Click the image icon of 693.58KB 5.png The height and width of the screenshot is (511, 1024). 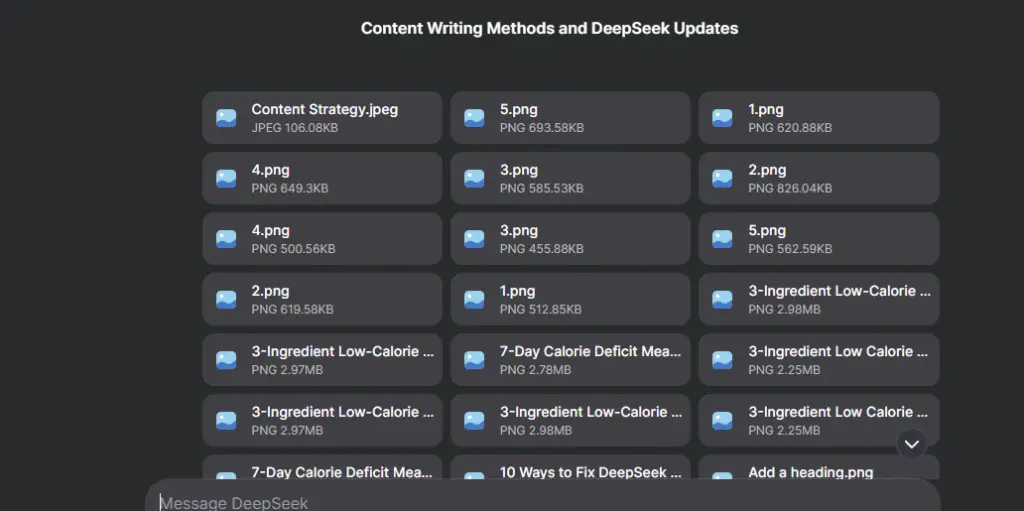(474, 118)
